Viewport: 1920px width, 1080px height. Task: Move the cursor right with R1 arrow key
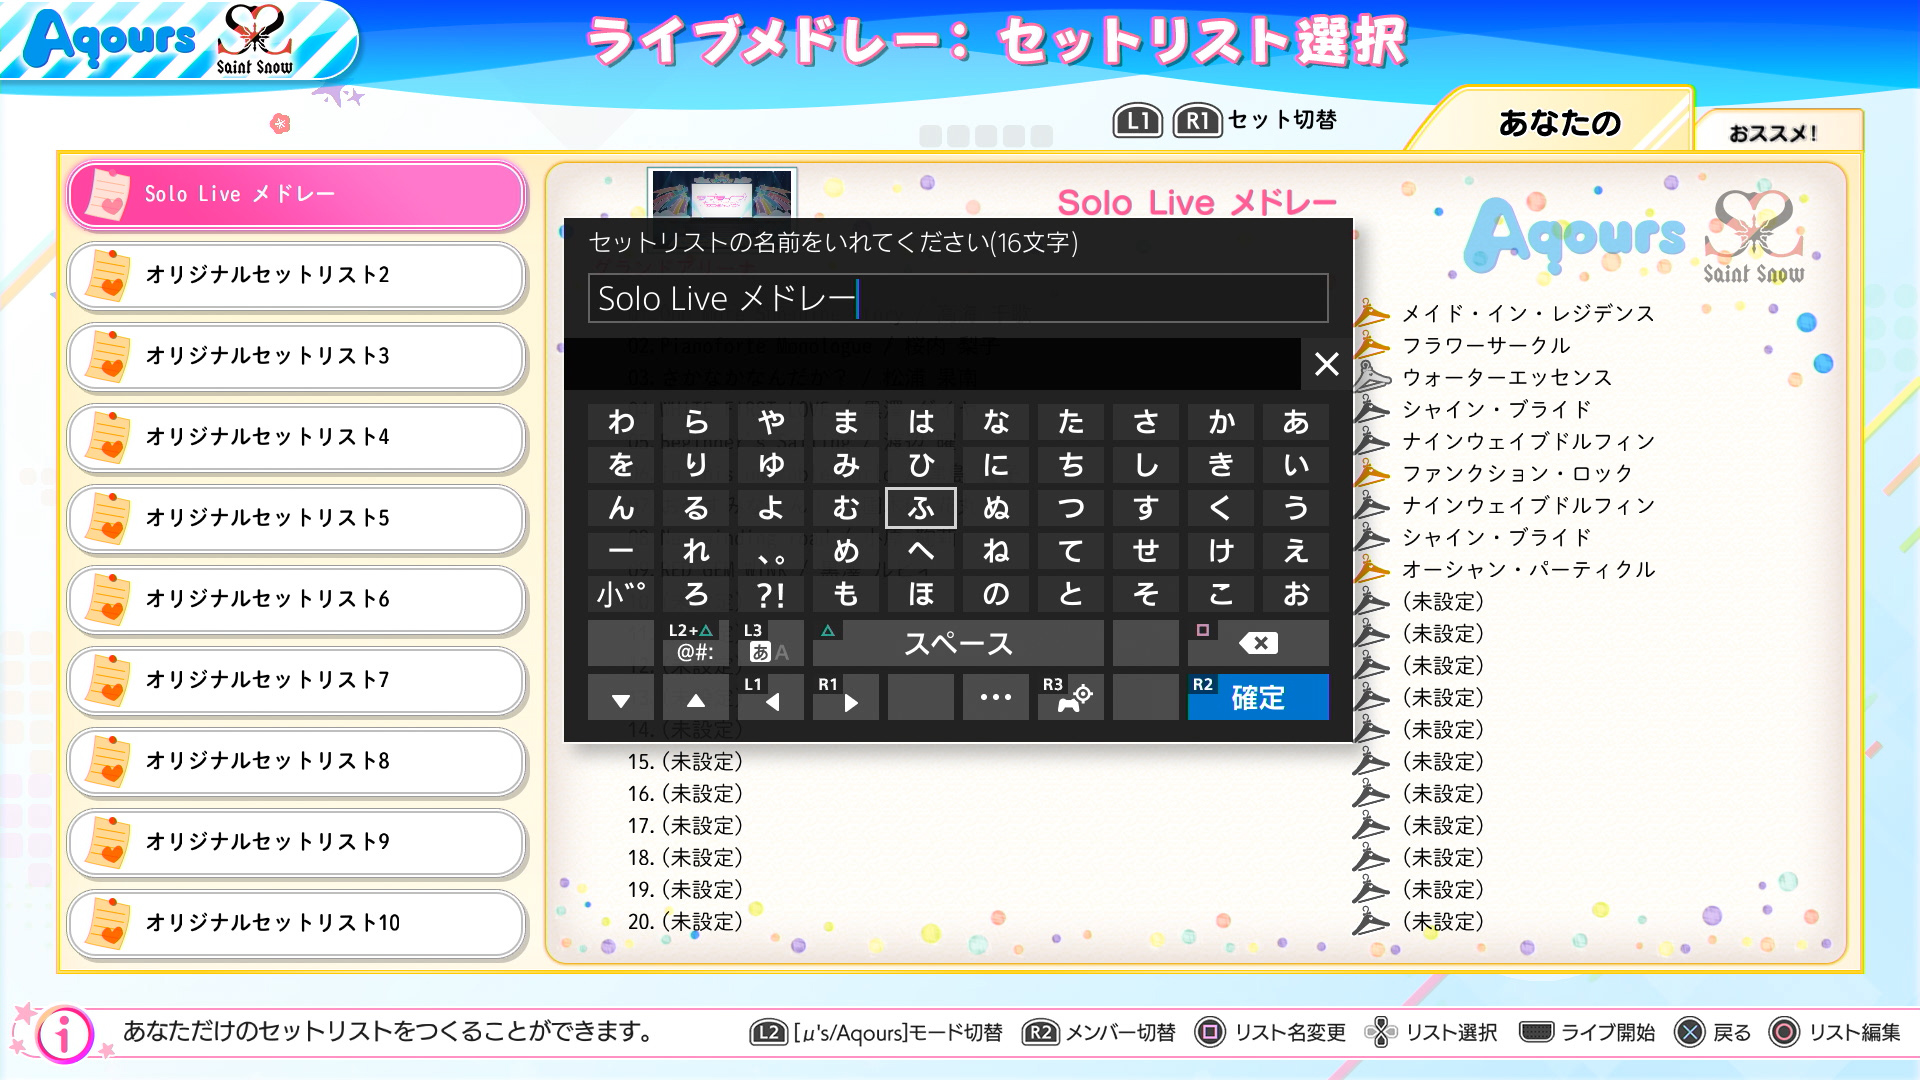click(x=846, y=697)
